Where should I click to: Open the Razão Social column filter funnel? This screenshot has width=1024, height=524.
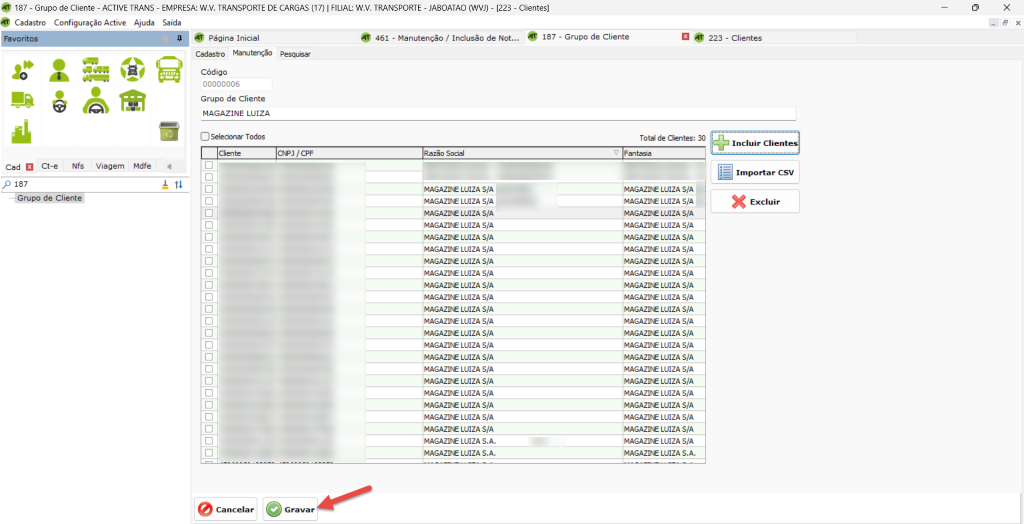point(616,153)
